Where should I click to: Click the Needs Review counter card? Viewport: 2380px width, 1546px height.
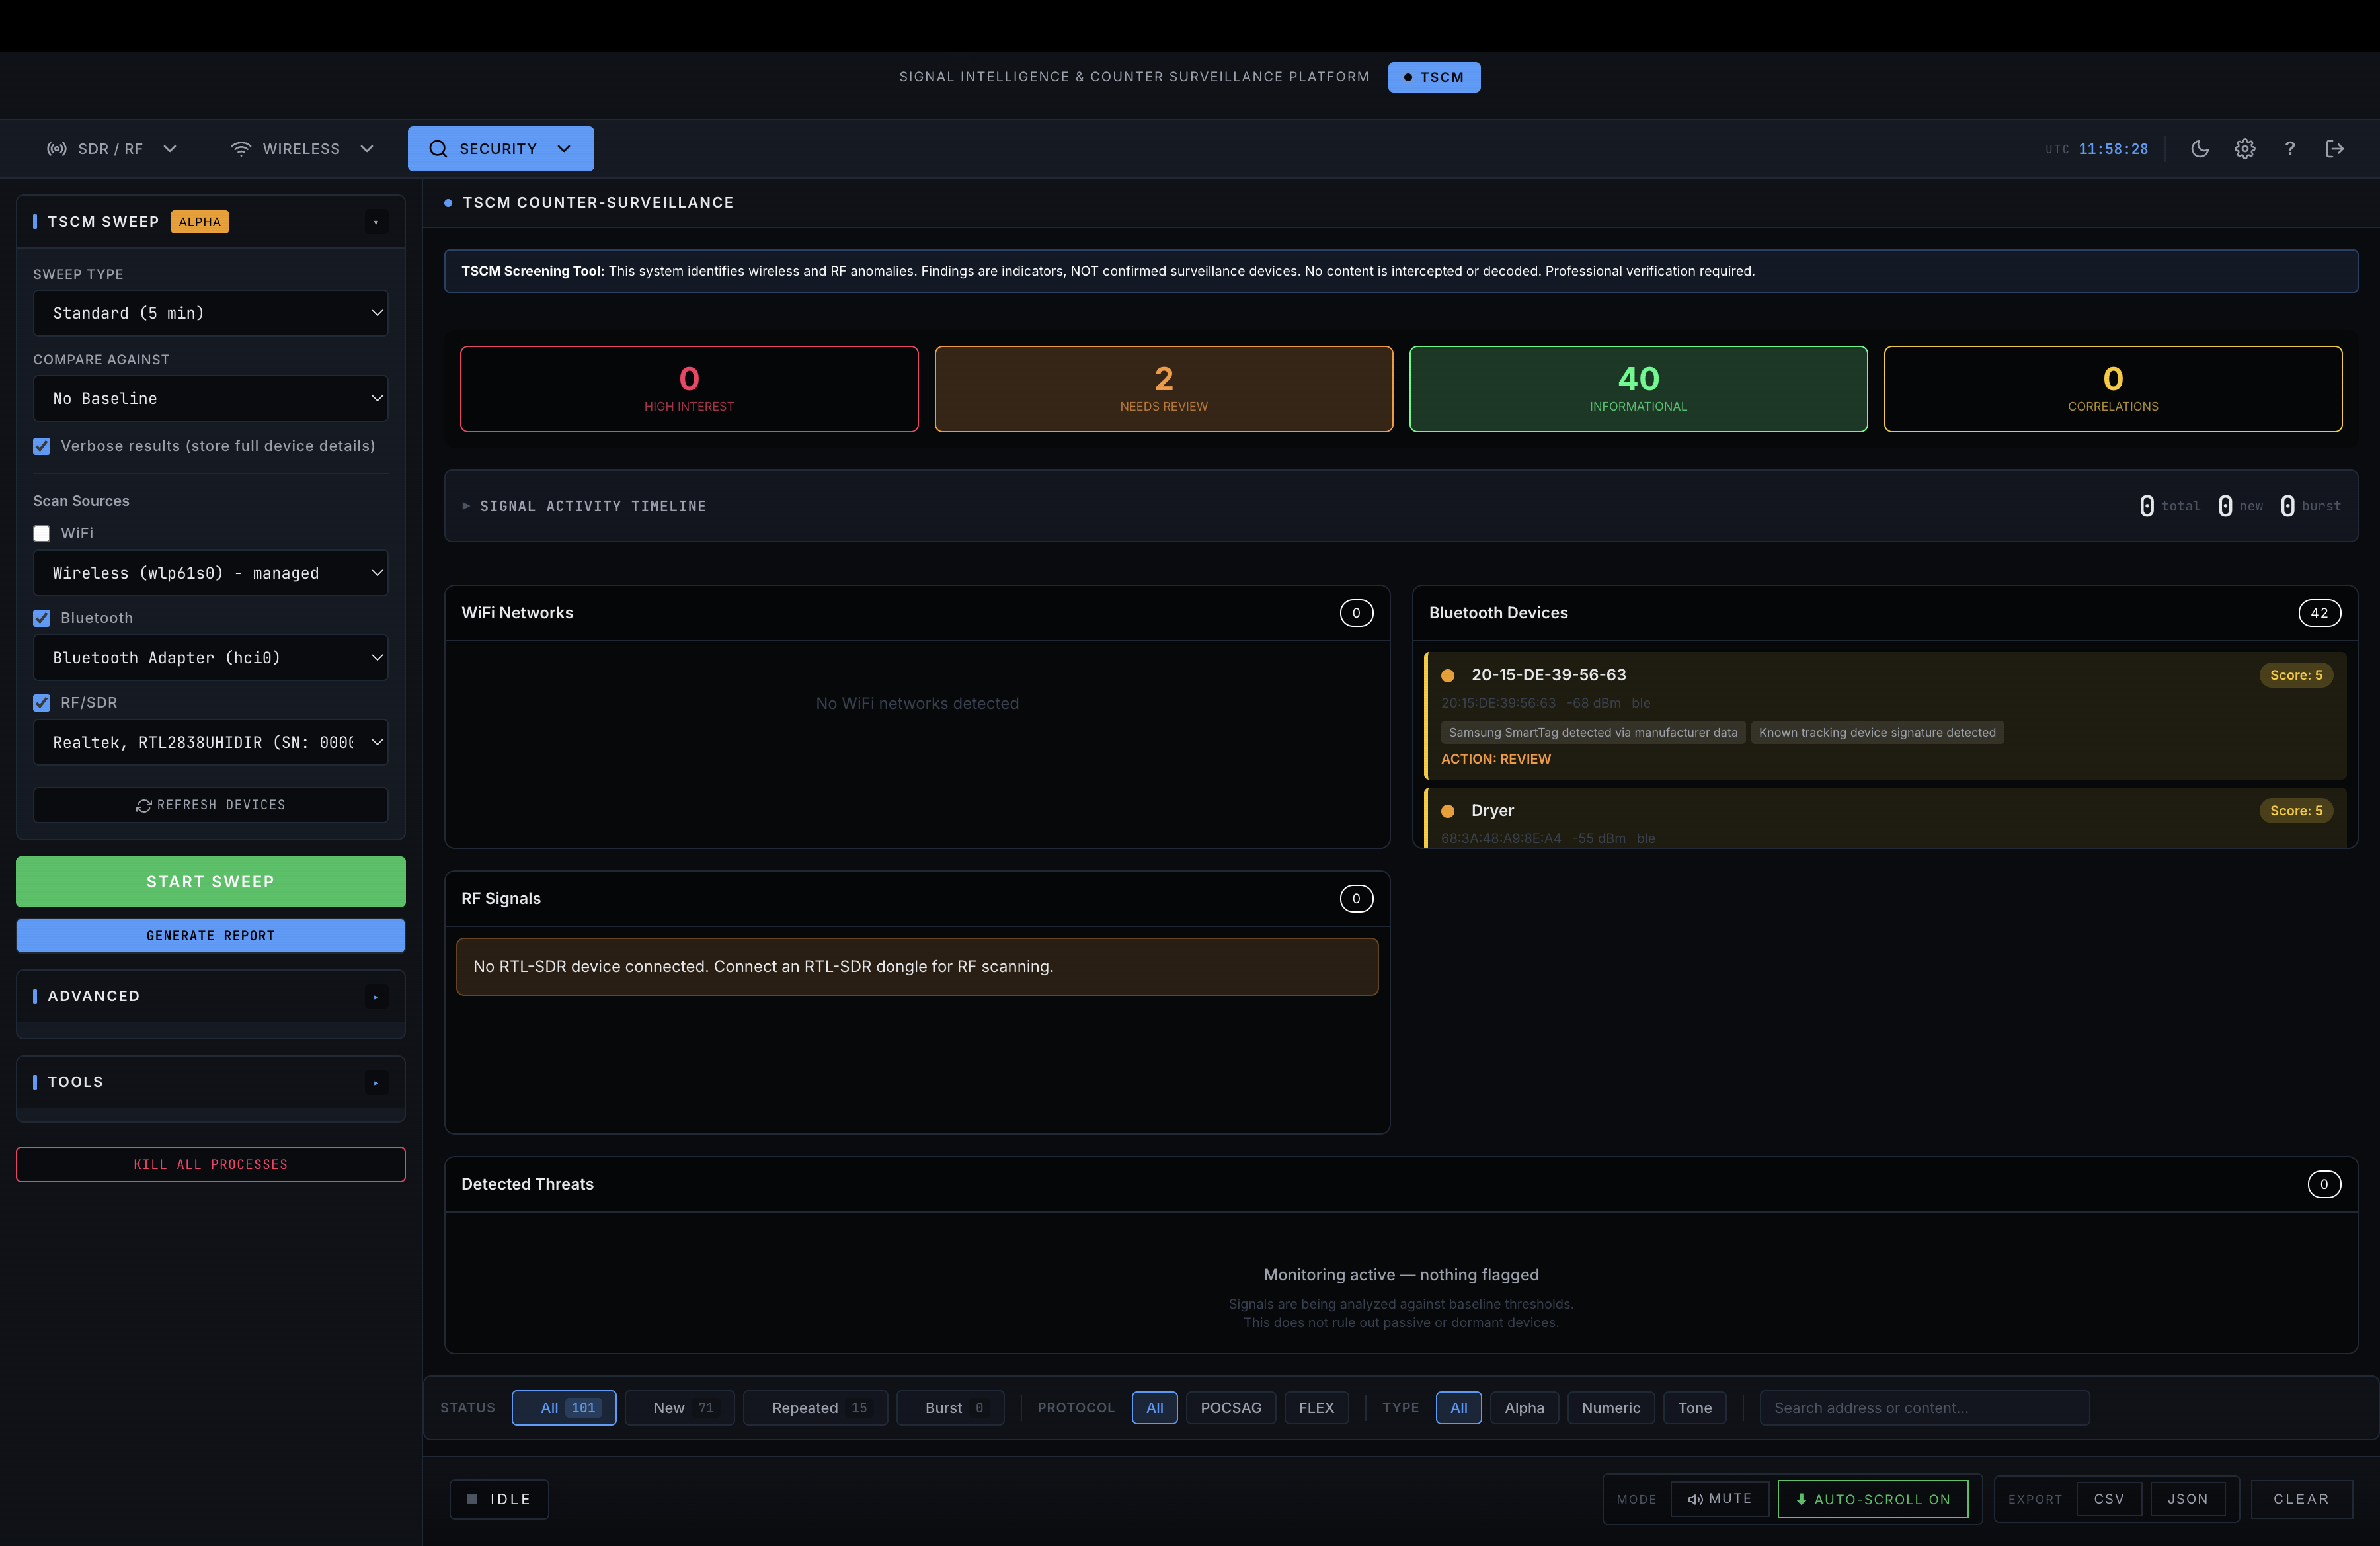tap(1163, 389)
